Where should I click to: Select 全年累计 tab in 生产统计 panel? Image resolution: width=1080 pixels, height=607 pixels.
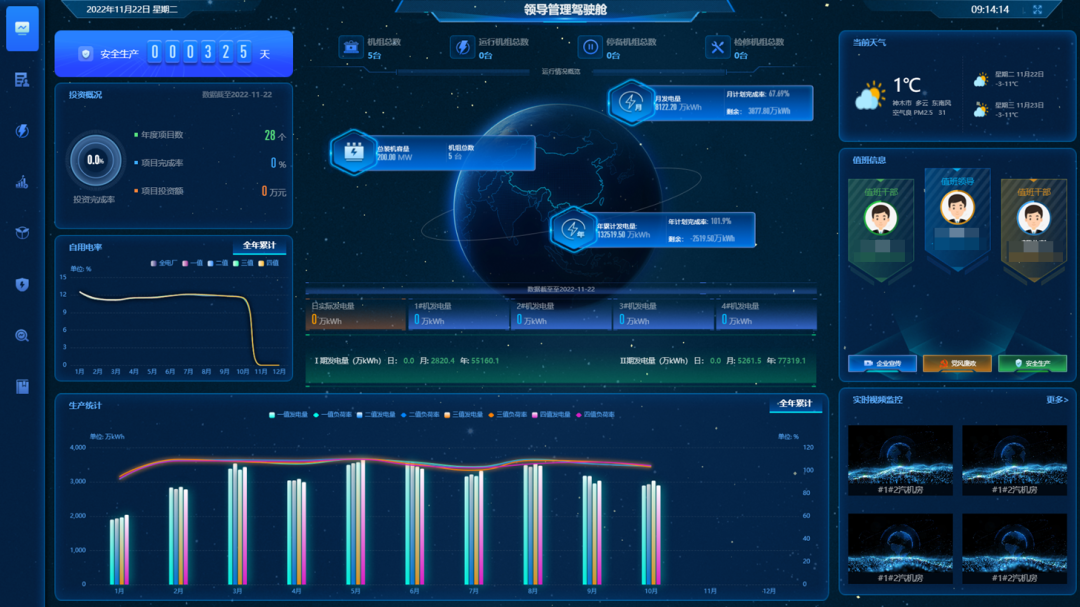tap(795, 404)
